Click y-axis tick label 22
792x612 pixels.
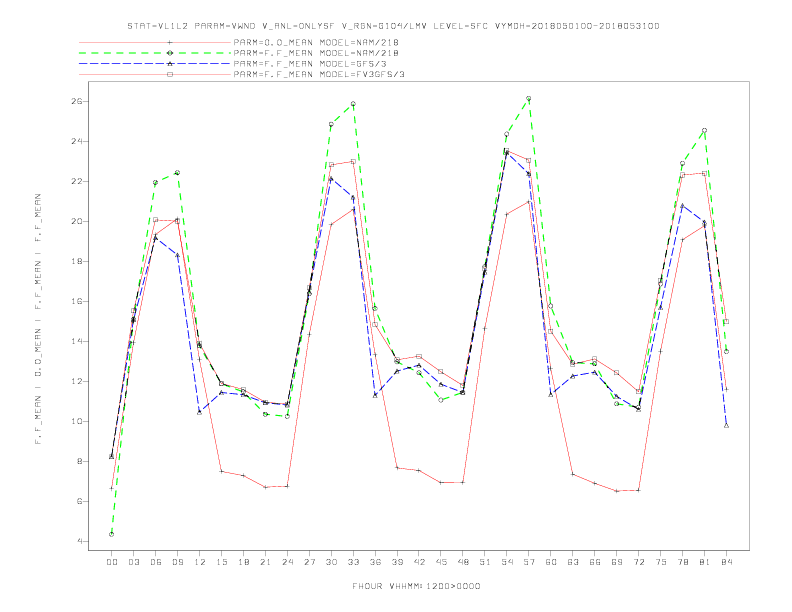click(79, 181)
